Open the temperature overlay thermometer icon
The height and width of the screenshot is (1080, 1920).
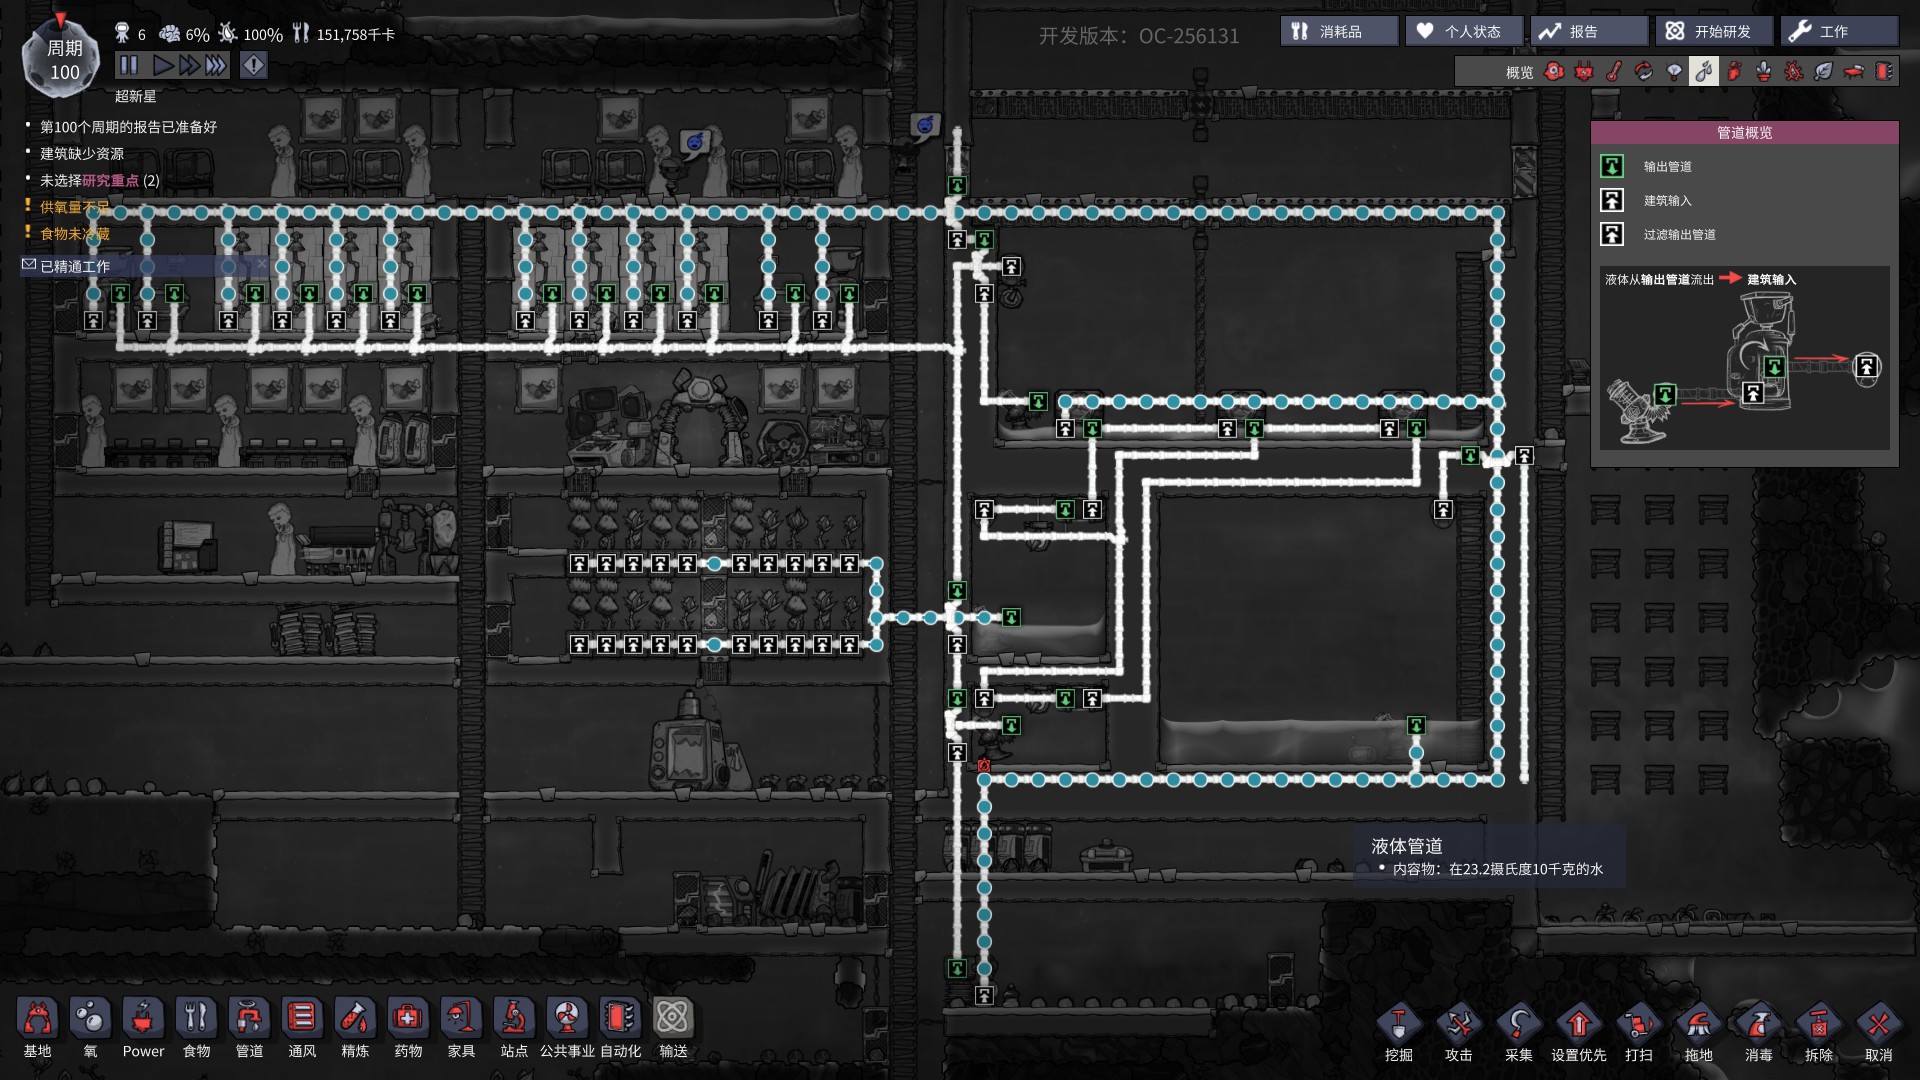tap(1614, 71)
